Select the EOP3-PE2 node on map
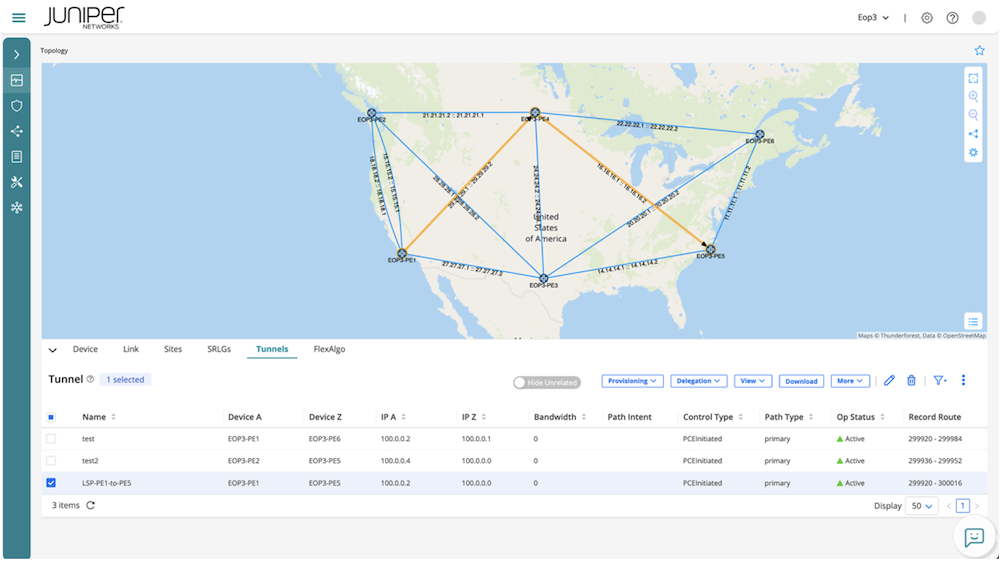This screenshot has width=1000, height=561. (x=372, y=113)
